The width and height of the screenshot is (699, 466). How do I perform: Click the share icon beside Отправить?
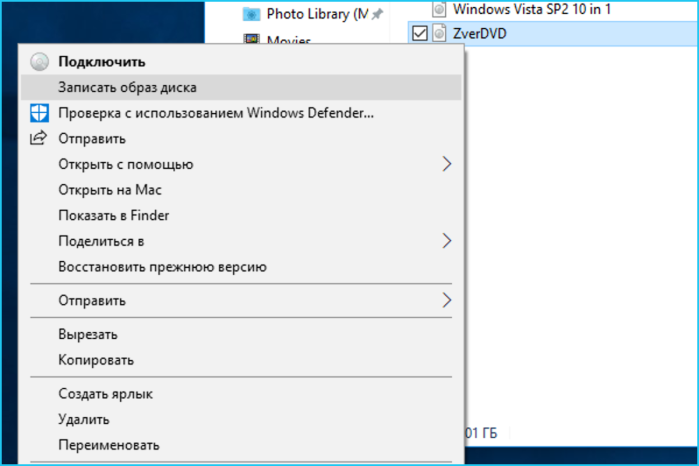click(x=38, y=138)
